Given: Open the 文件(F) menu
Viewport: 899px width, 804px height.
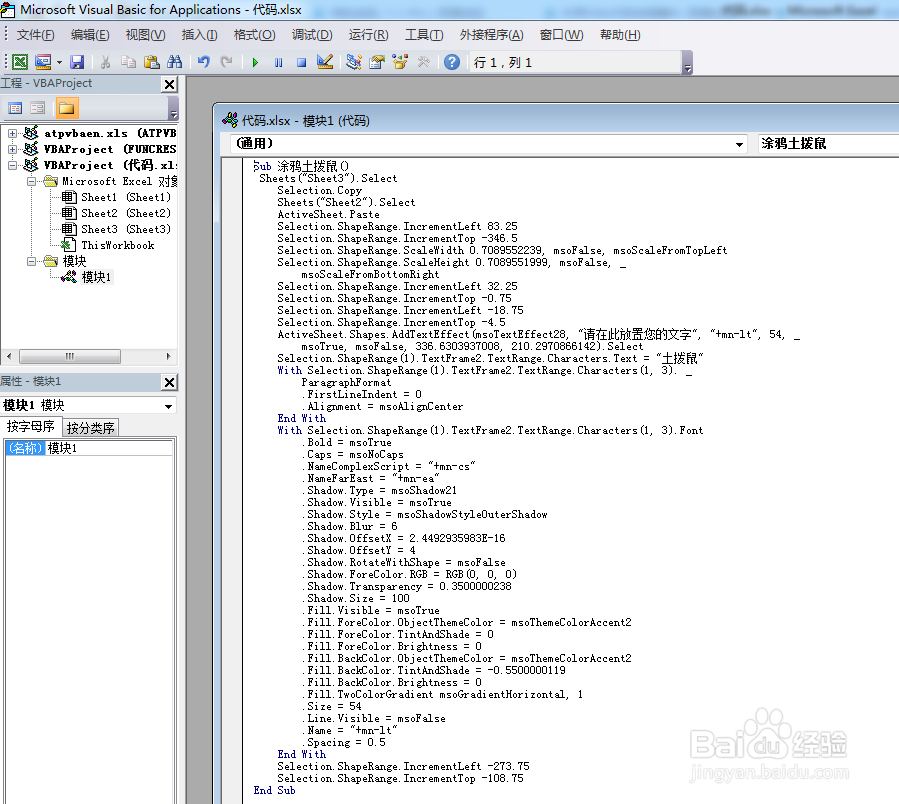Looking at the screenshot, I should tap(36, 35).
